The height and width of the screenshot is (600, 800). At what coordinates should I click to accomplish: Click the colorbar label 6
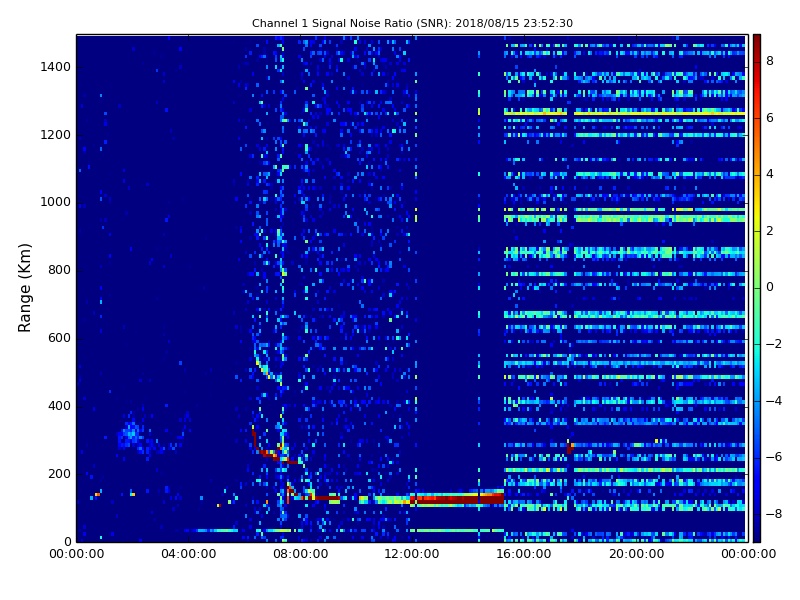tap(770, 118)
